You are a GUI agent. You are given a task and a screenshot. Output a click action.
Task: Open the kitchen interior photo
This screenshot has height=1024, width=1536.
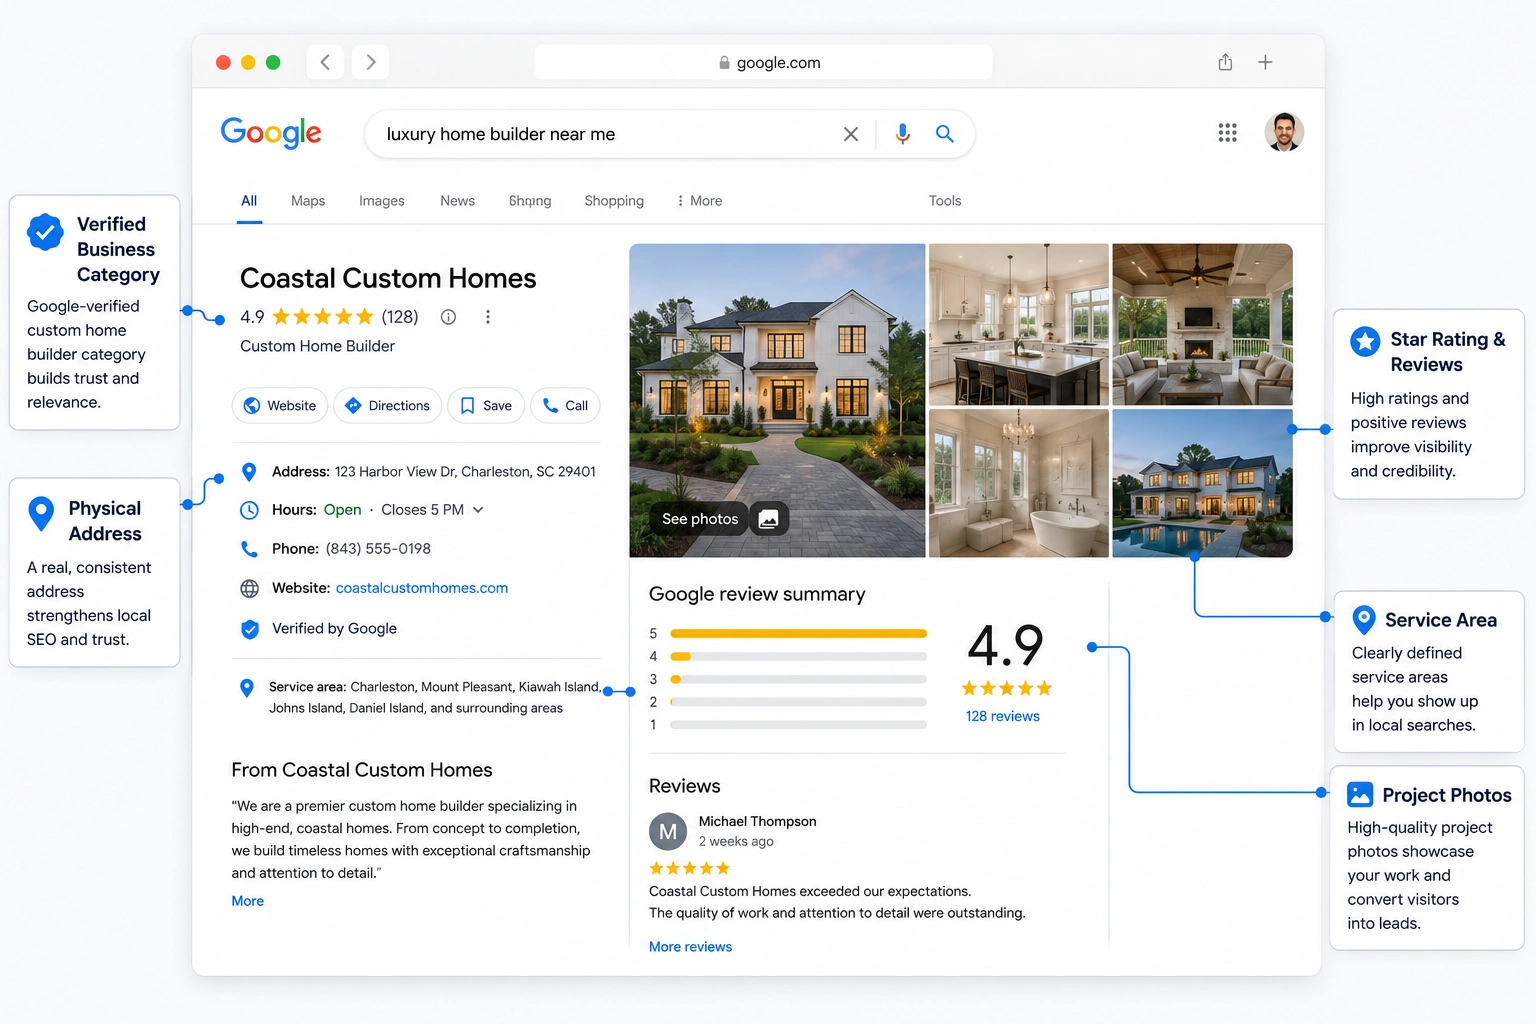1018,324
